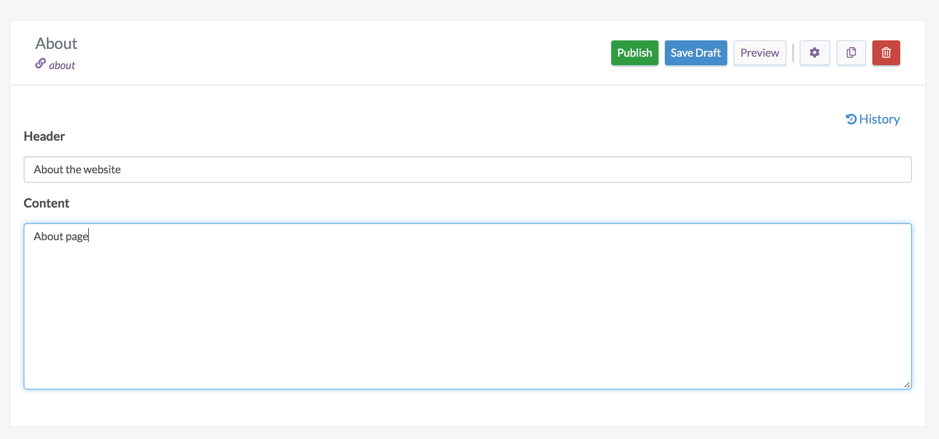Viewport: 939px width, 439px height.
Task: Click the 'Content' field label
Action: [47, 203]
